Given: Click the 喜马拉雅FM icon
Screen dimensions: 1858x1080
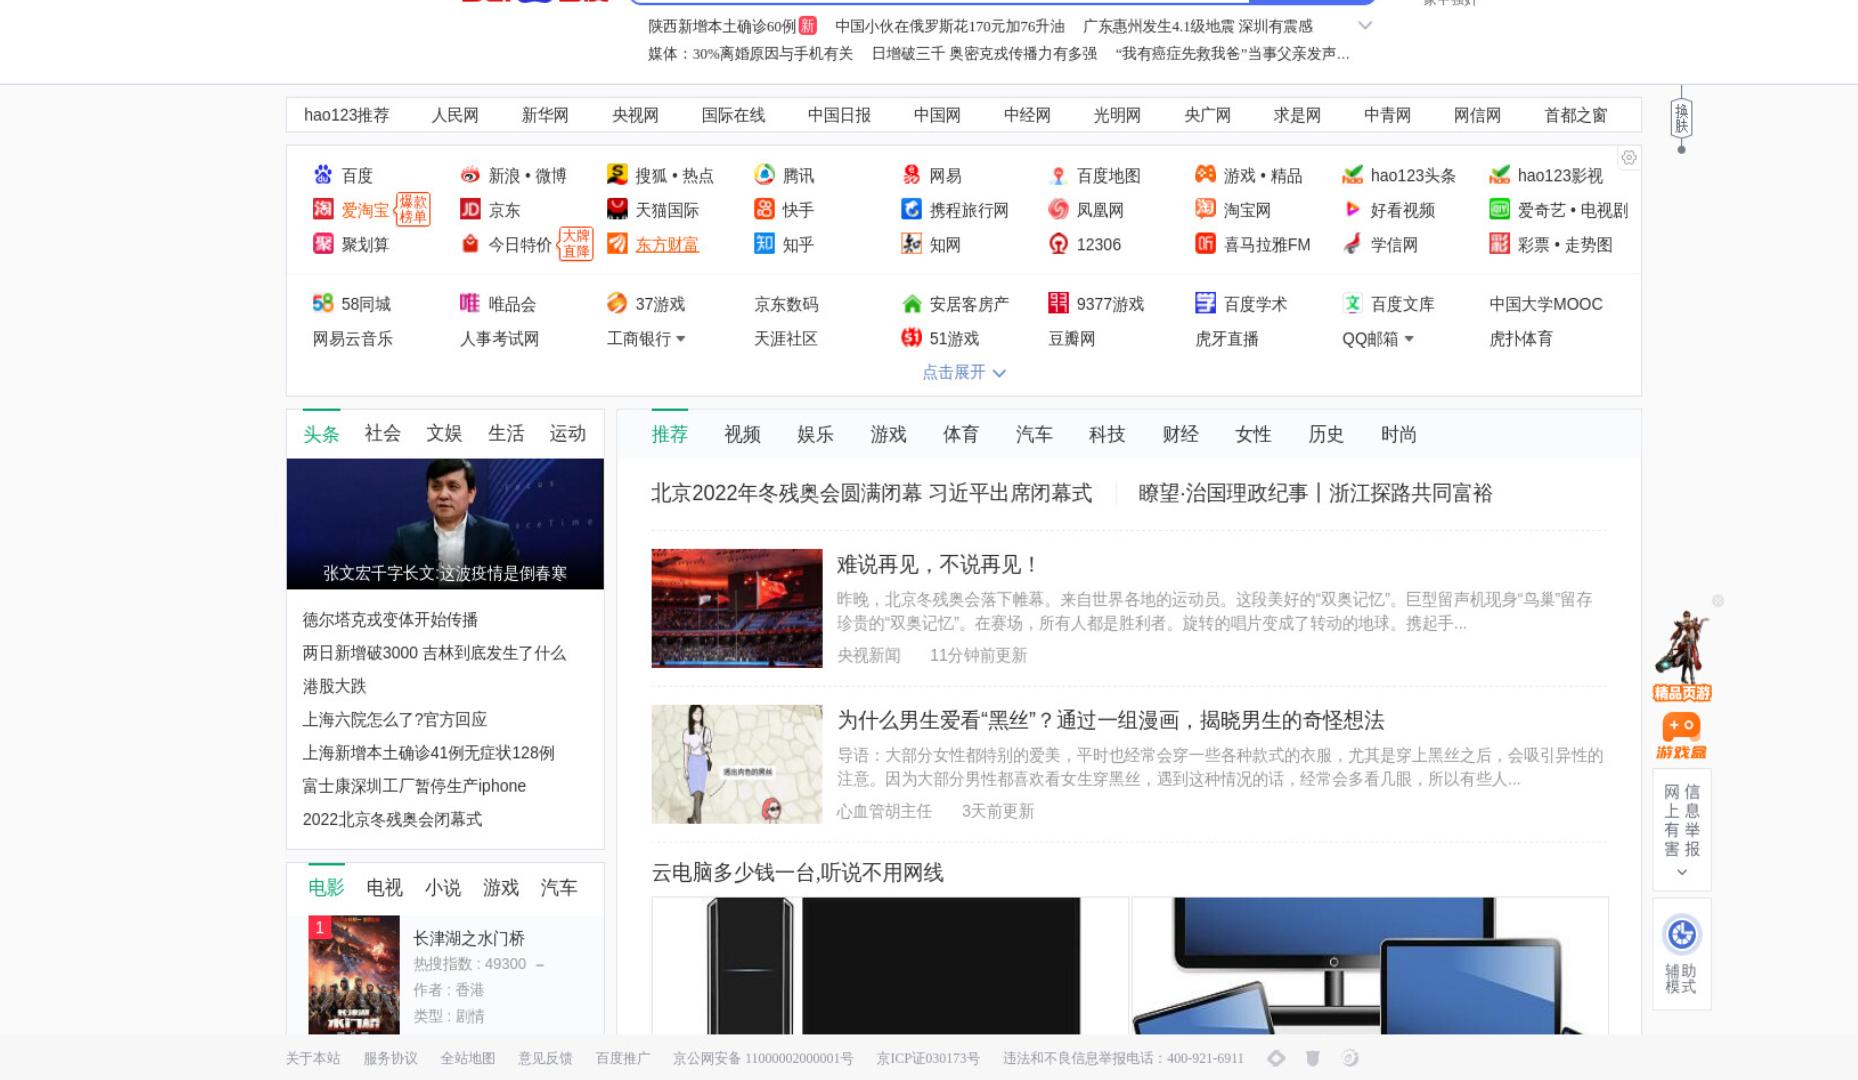Looking at the screenshot, I should [1205, 243].
